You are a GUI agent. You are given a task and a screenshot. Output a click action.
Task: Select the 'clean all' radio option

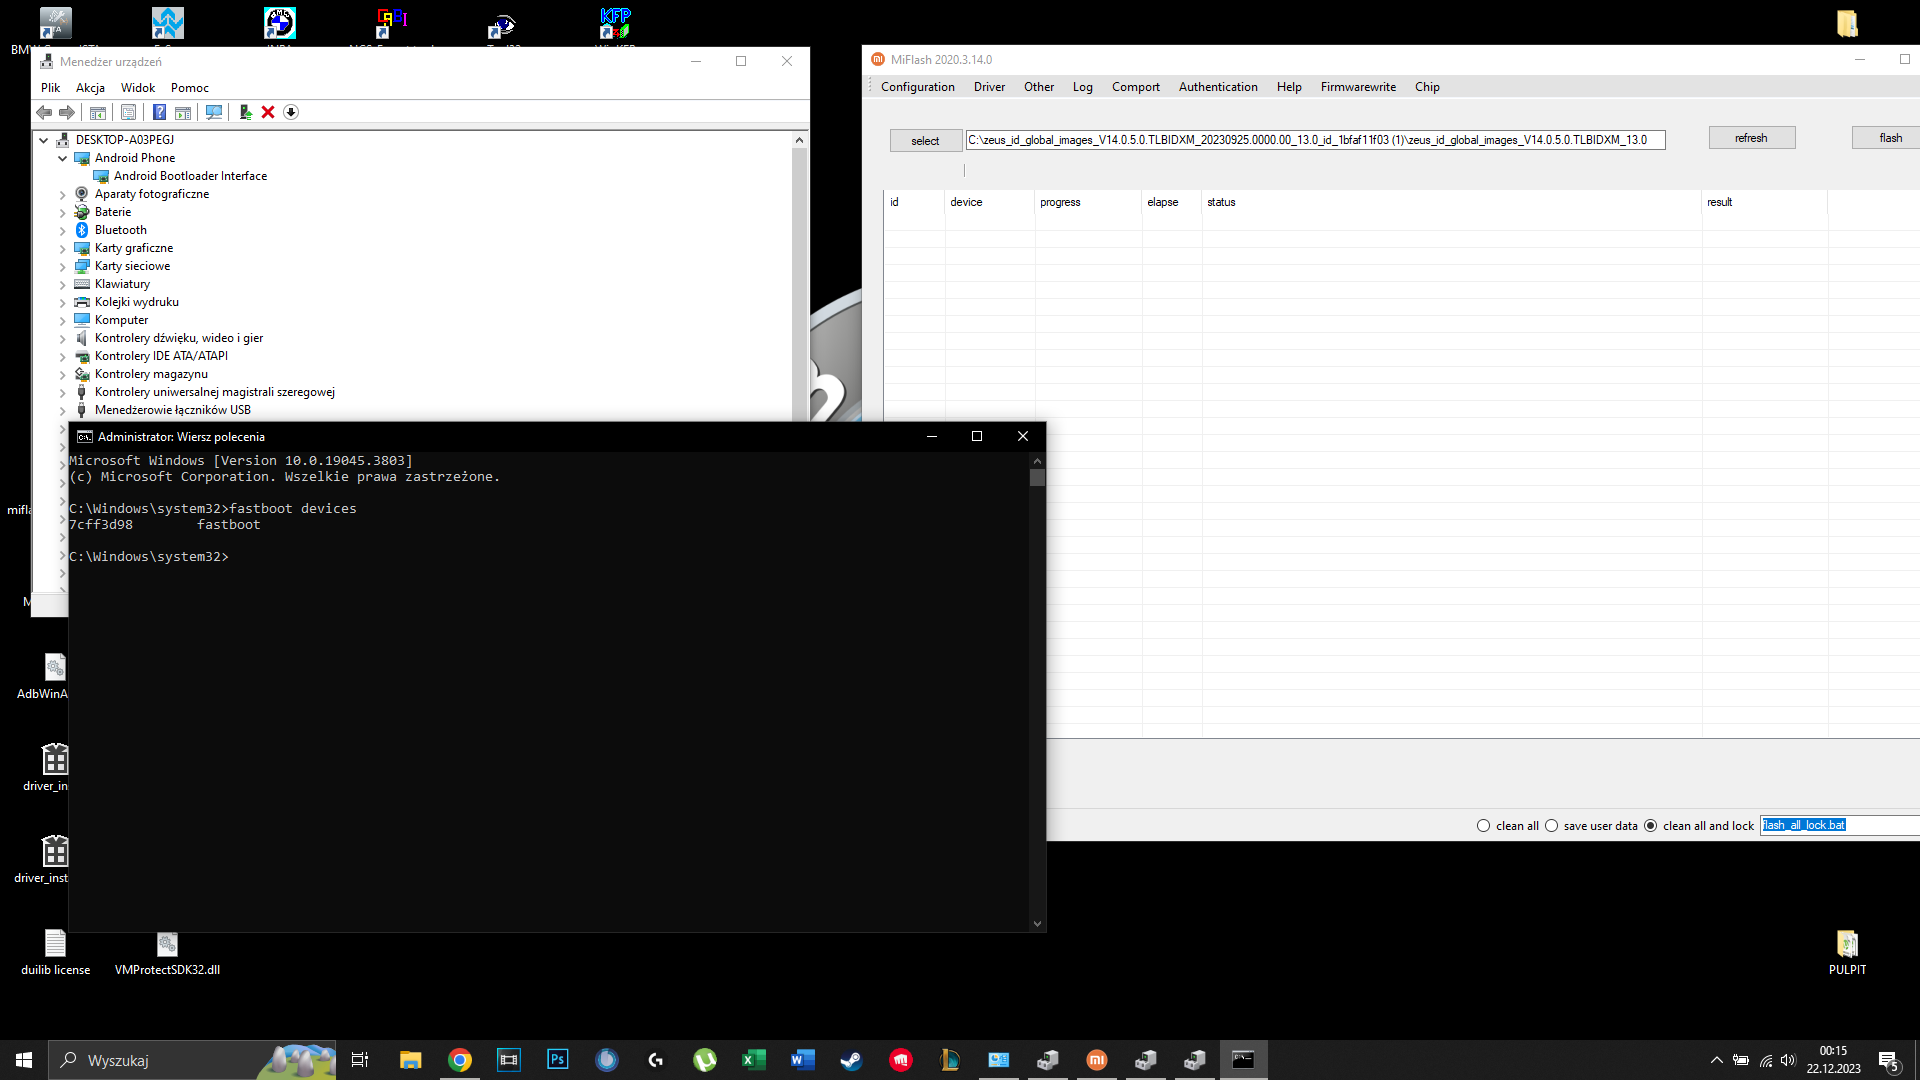(1483, 826)
